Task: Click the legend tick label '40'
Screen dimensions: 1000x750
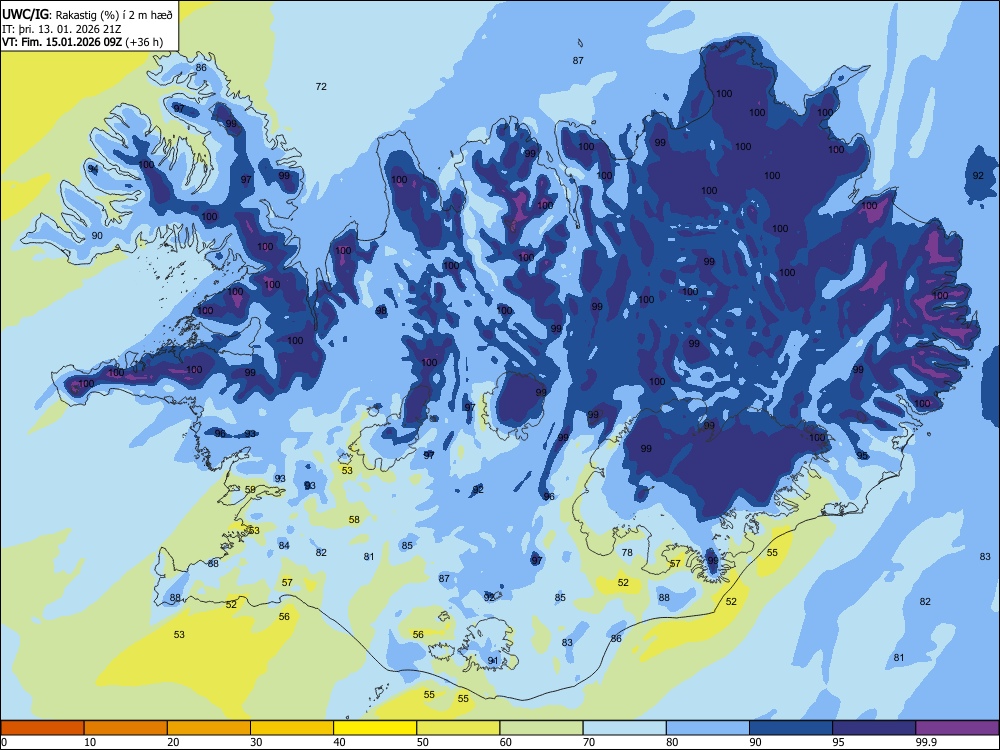Action: coord(340,742)
